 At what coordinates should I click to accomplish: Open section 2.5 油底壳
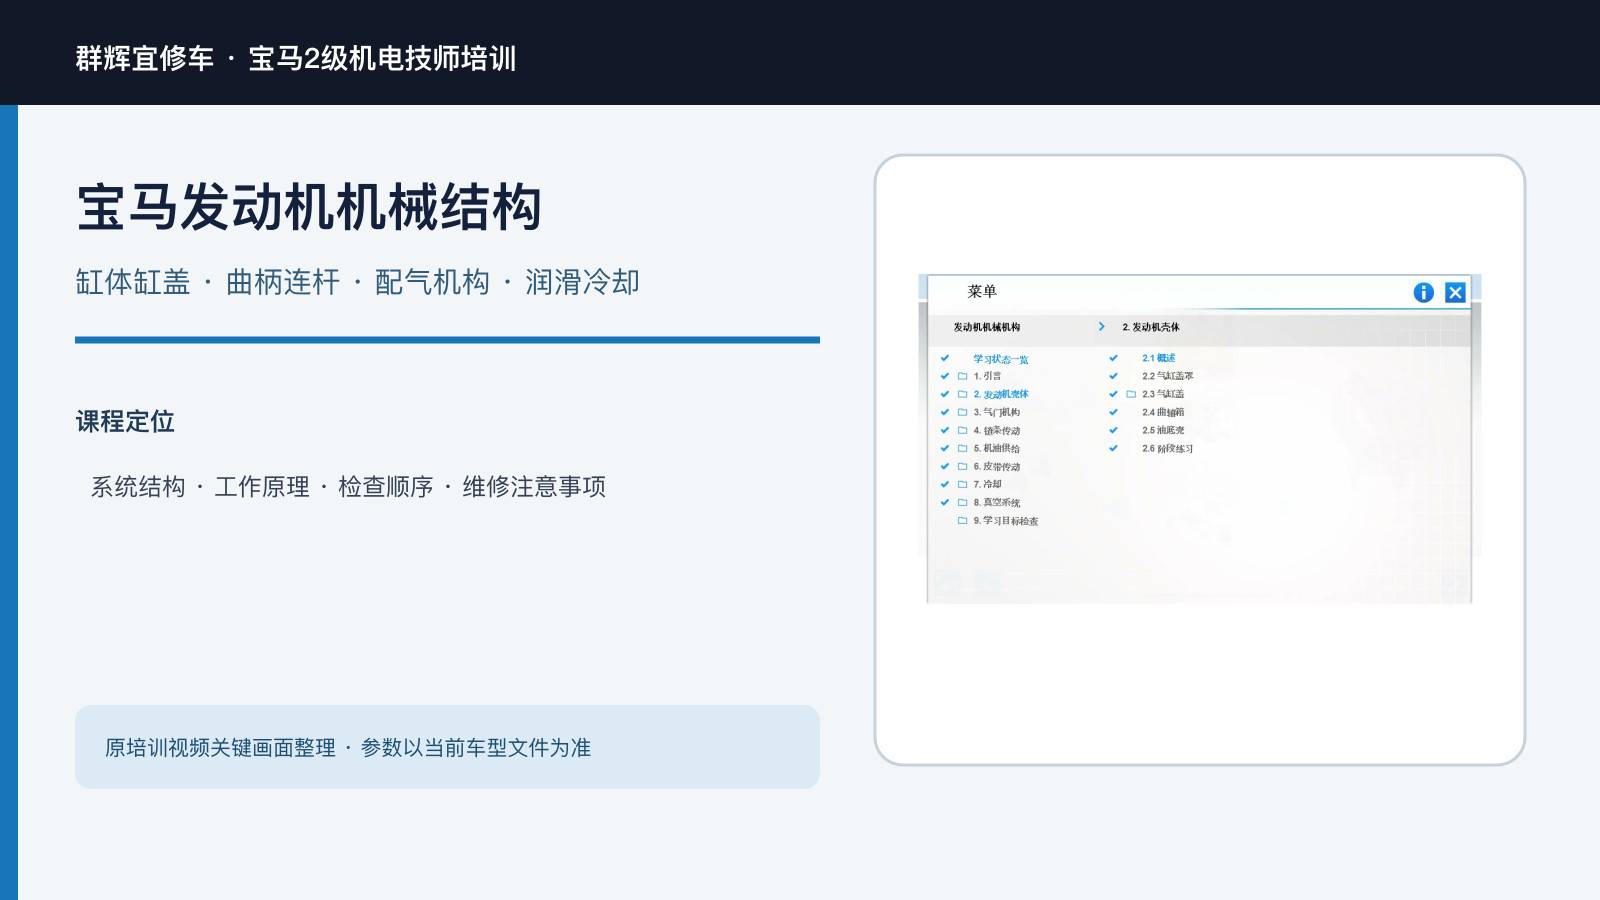(1163, 430)
